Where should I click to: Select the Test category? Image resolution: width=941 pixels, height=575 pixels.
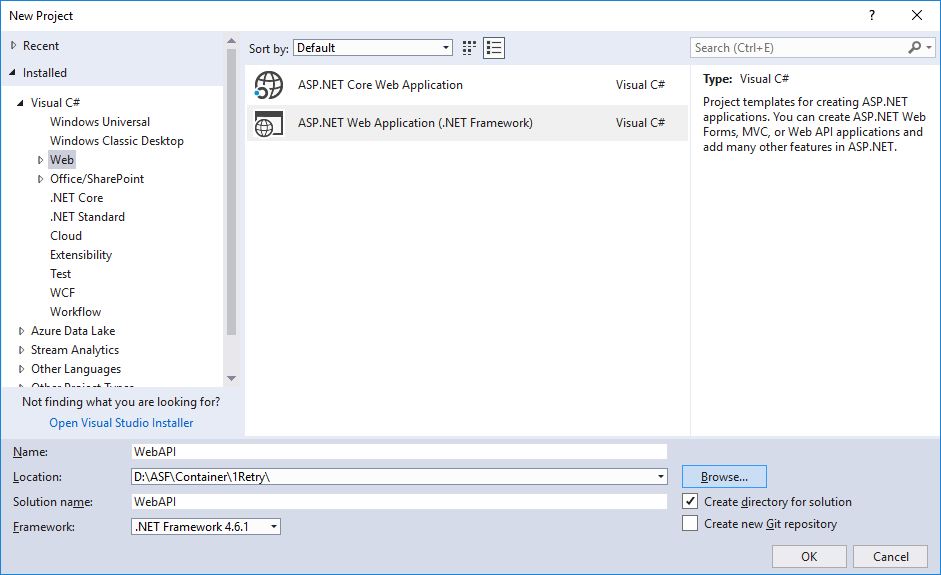pos(61,274)
